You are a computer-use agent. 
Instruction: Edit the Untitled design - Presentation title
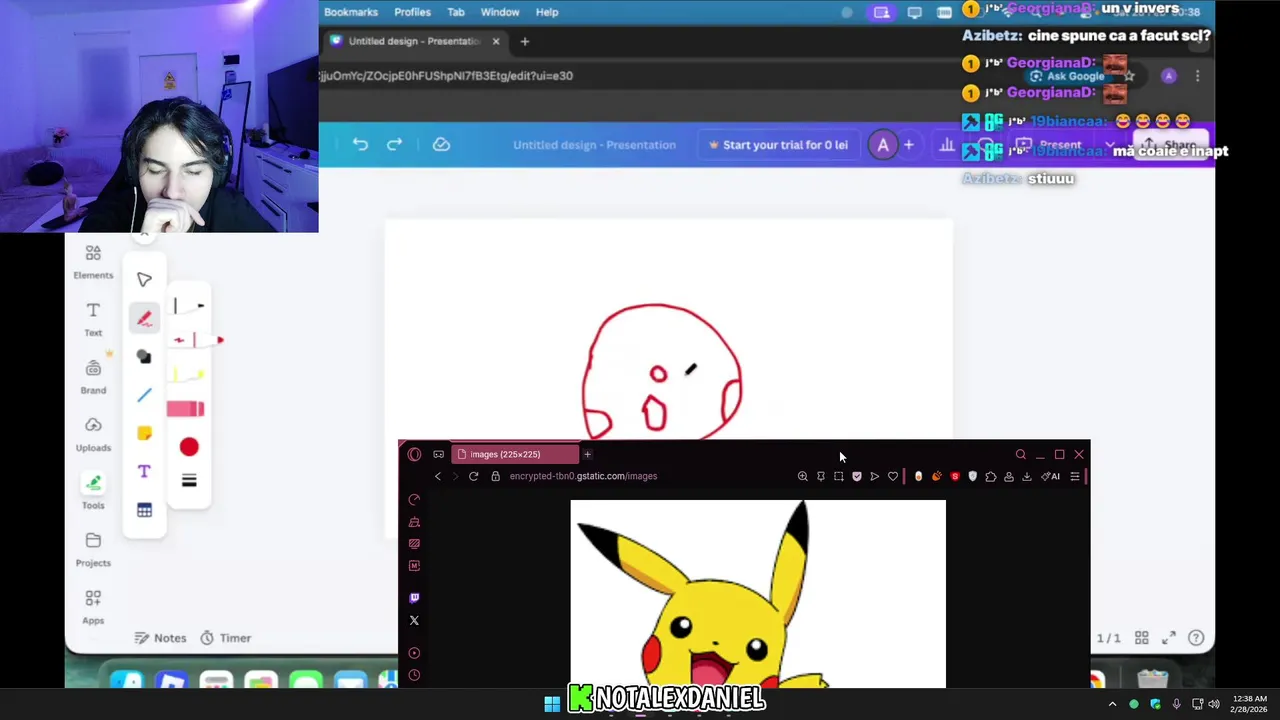click(594, 145)
